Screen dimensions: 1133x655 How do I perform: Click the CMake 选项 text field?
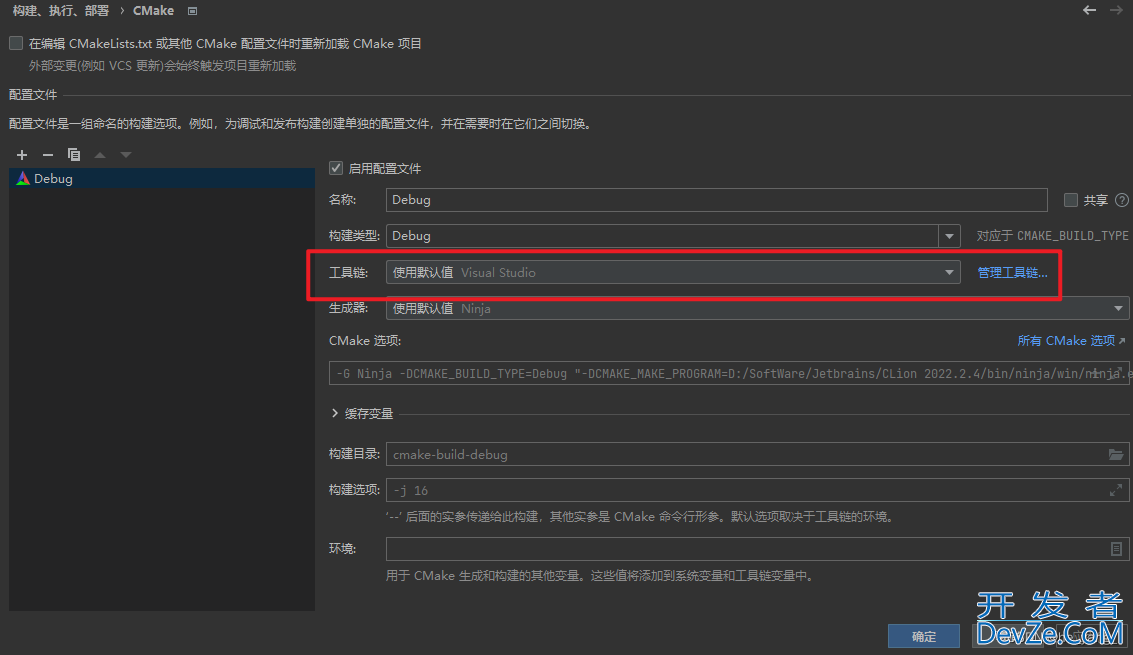point(728,373)
